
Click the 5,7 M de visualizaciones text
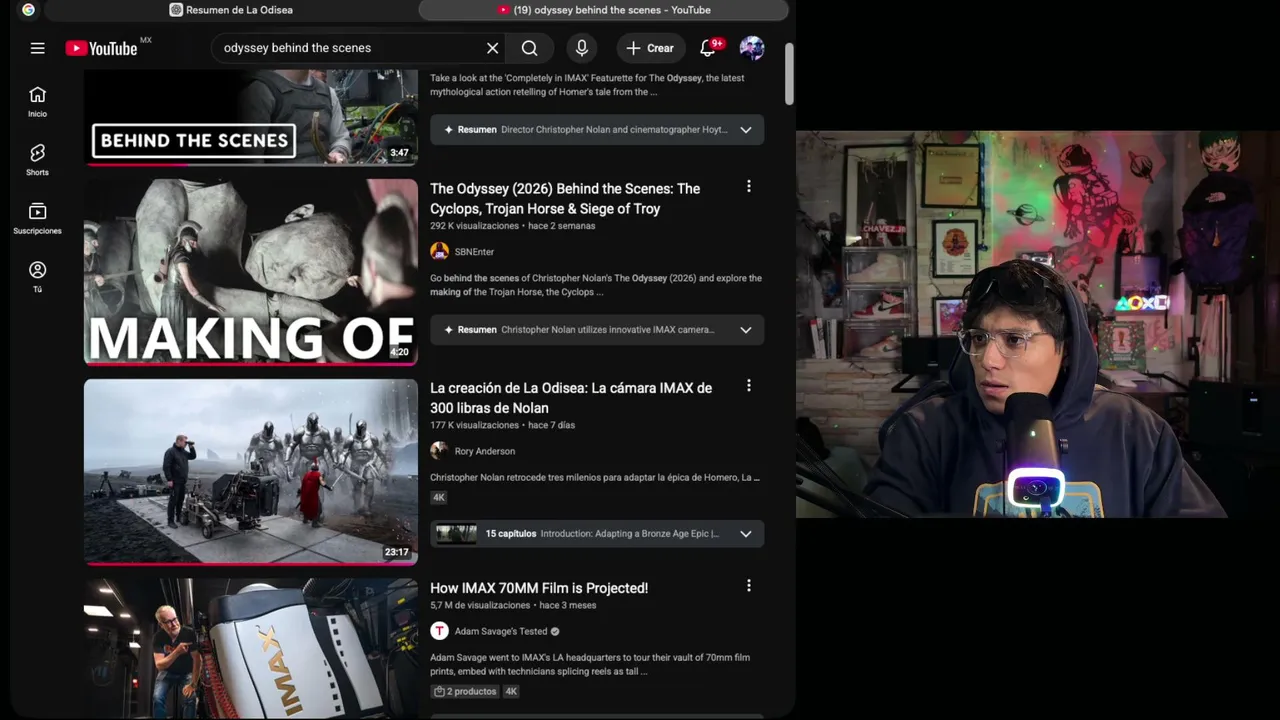(x=480, y=605)
